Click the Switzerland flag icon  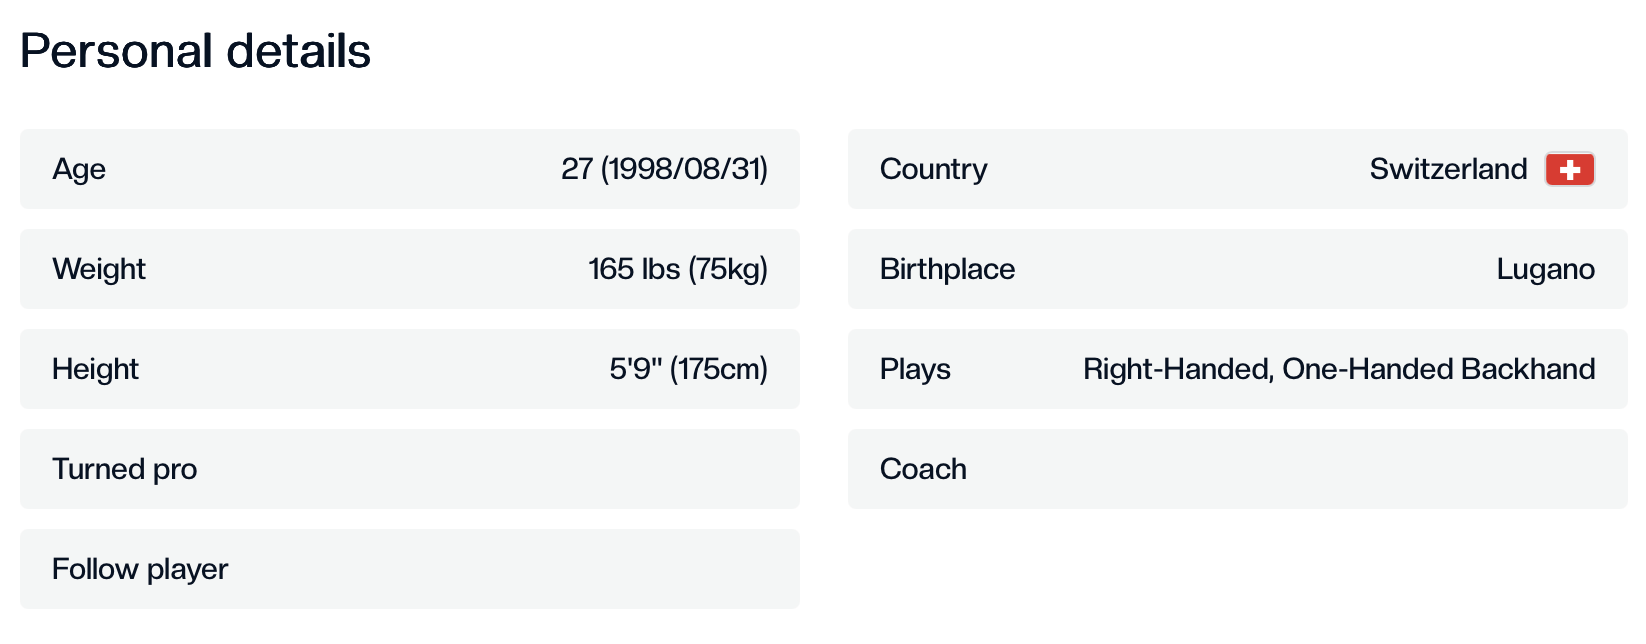click(1569, 169)
